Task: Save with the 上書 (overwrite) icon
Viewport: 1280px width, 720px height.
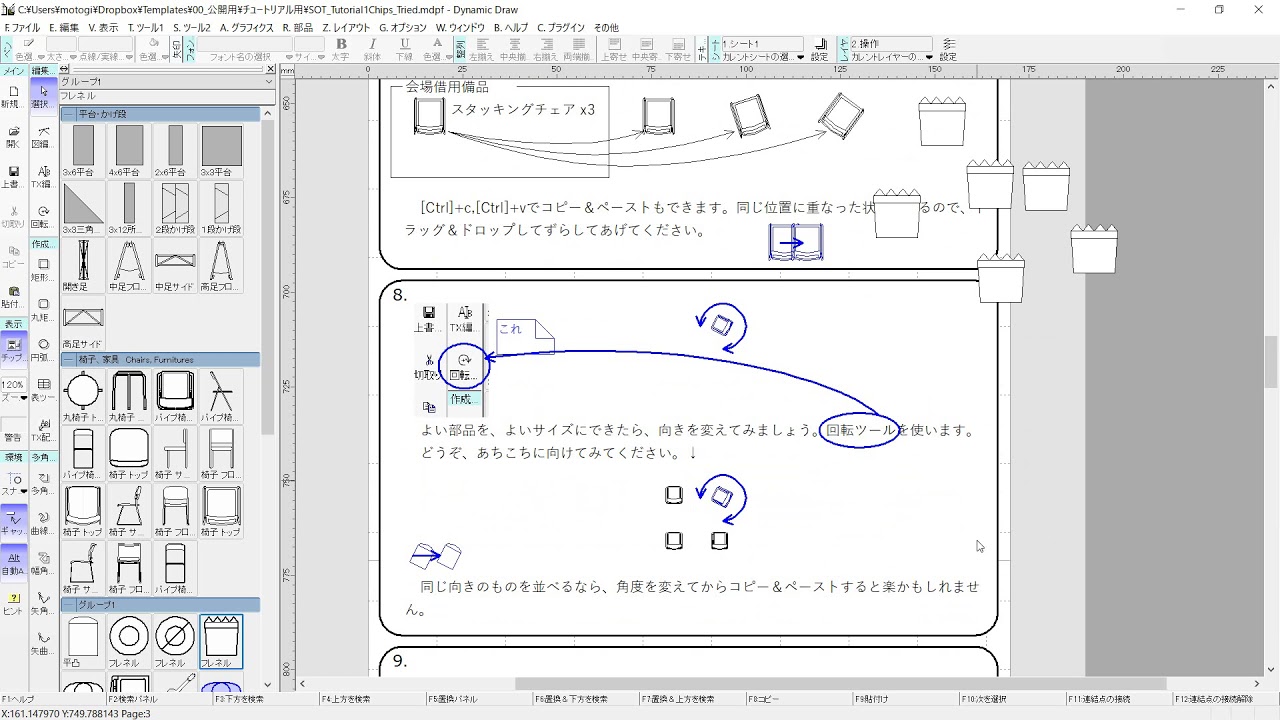Action: [13, 177]
